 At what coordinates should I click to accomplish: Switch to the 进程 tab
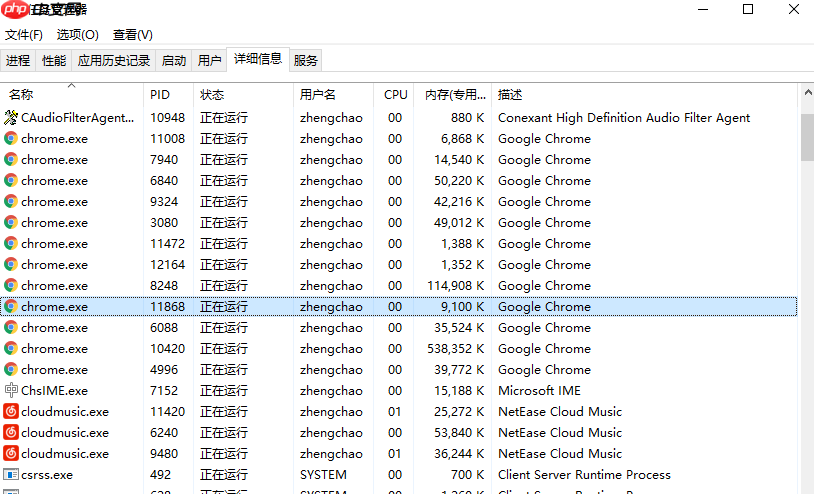point(18,61)
